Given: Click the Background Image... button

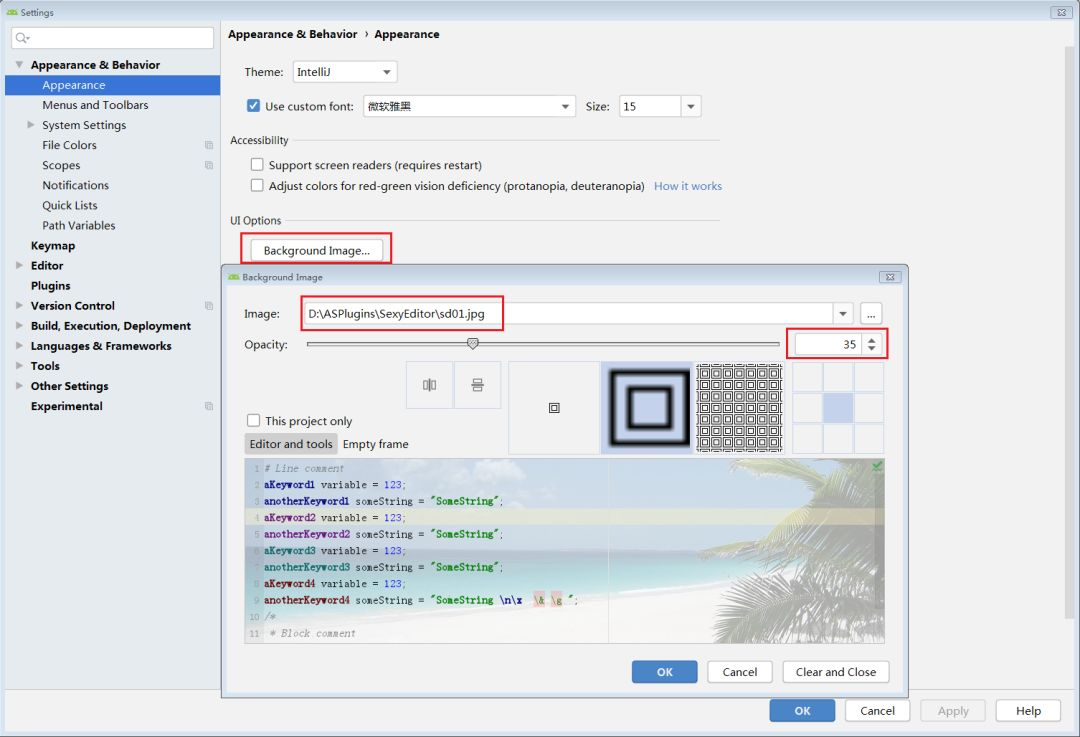Looking at the screenshot, I should (317, 251).
